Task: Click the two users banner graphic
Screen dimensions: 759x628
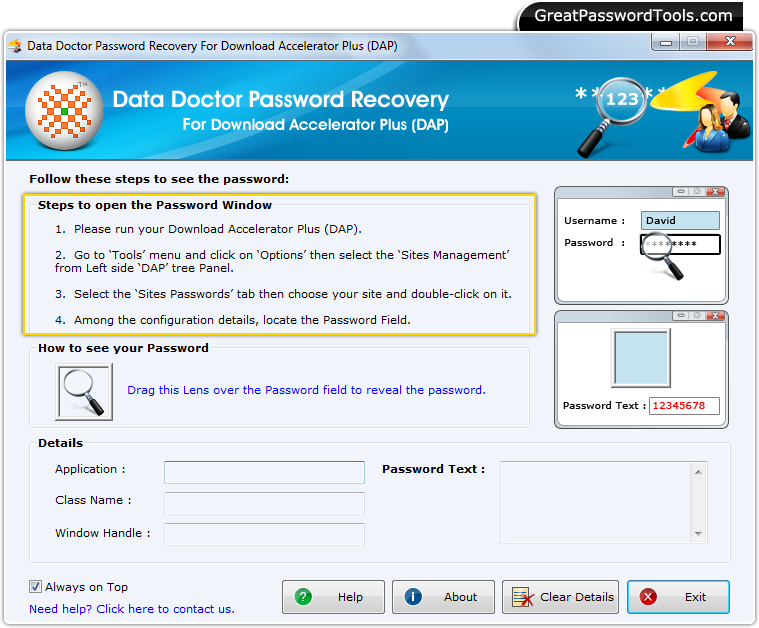Action: (x=717, y=121)
